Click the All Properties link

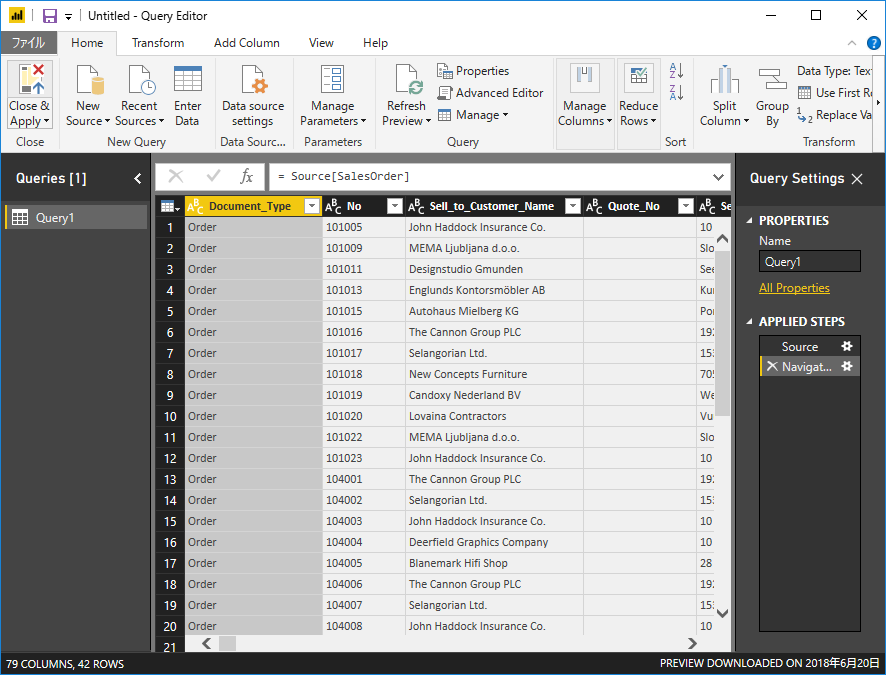coord(794,288)
